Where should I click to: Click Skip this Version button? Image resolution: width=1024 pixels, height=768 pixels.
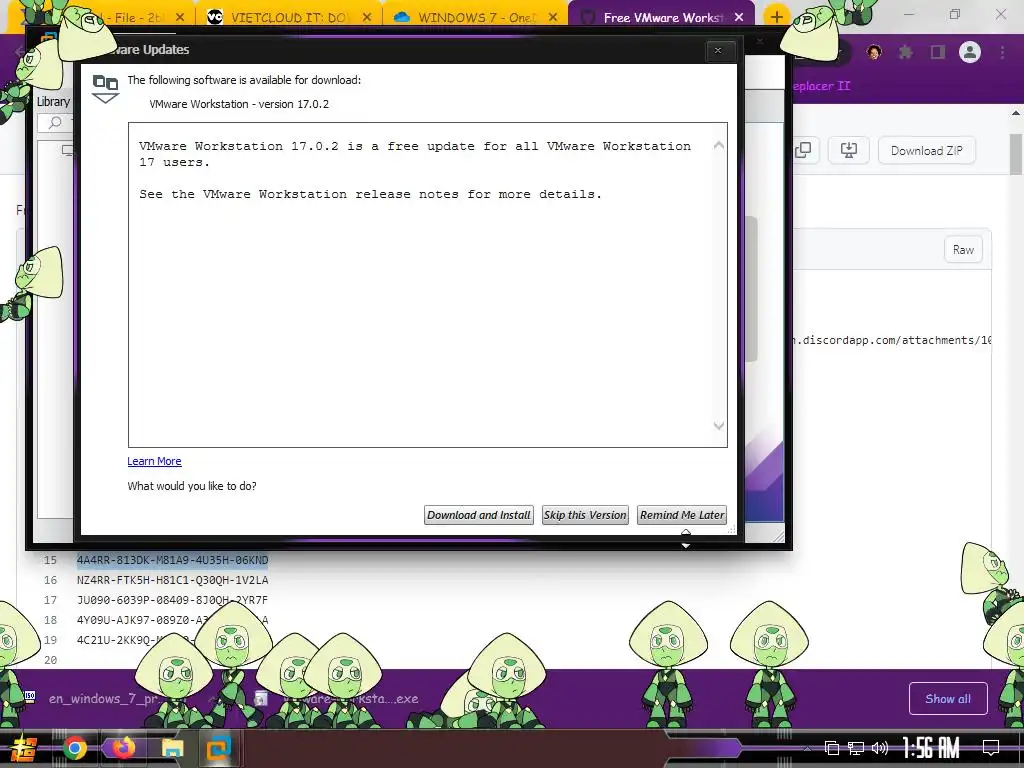coord(584,515)
